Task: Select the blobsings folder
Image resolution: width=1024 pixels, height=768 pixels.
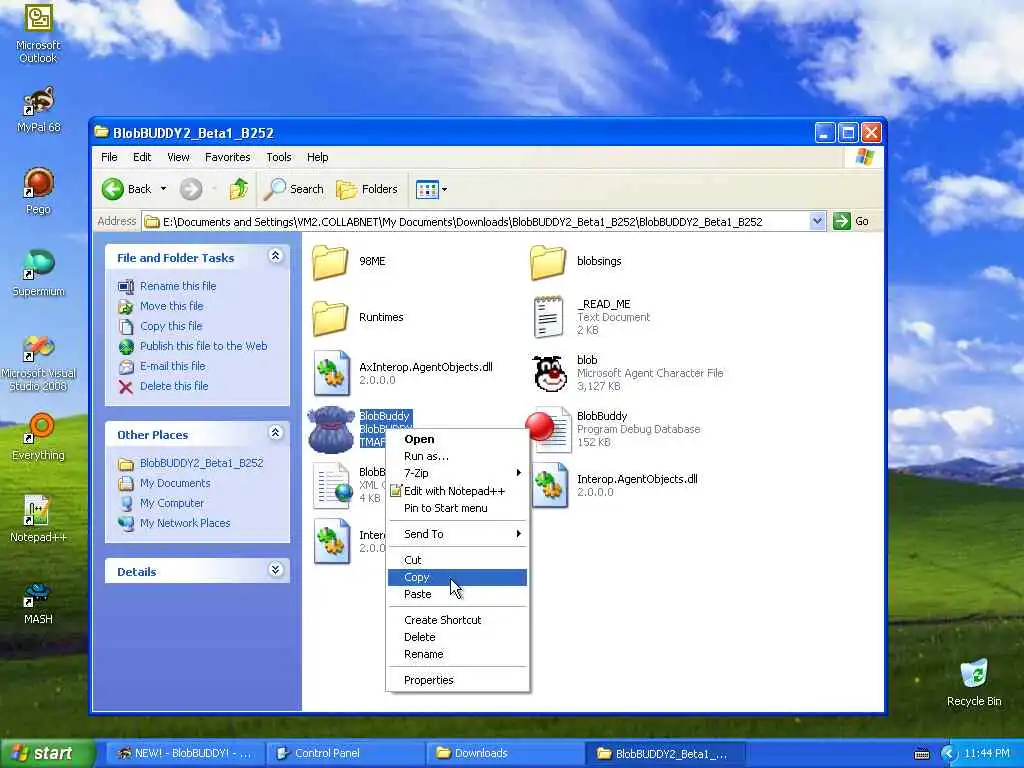Action: (x=576, y=261)
